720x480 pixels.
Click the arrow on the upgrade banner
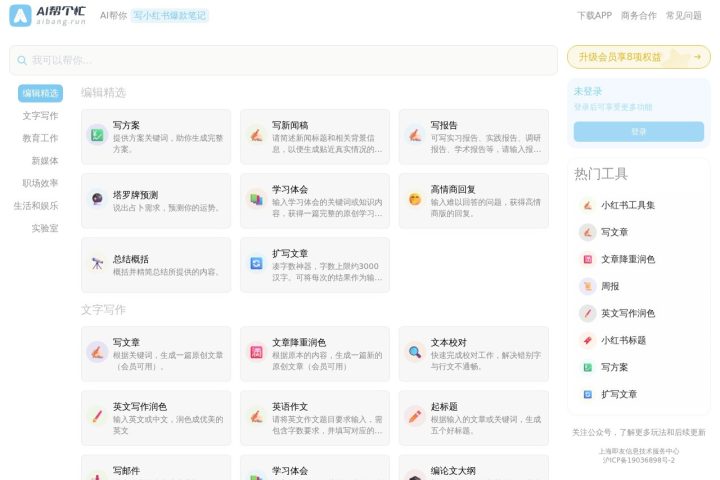(x=697, y=57)
